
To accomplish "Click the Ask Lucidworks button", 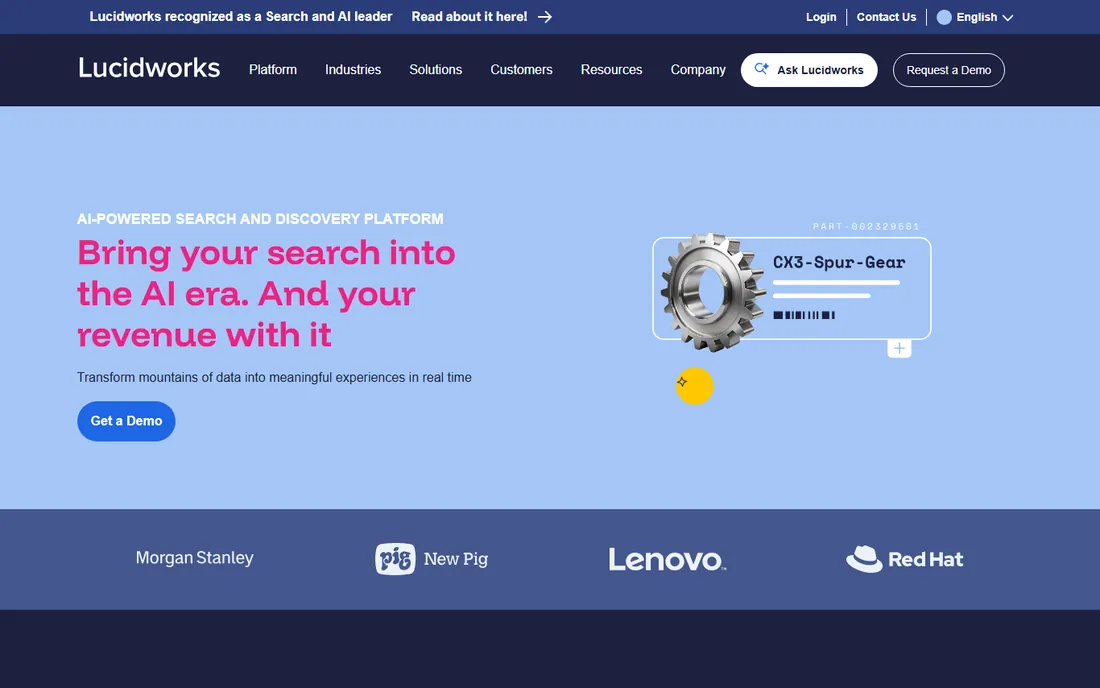I will coord(809,70).
